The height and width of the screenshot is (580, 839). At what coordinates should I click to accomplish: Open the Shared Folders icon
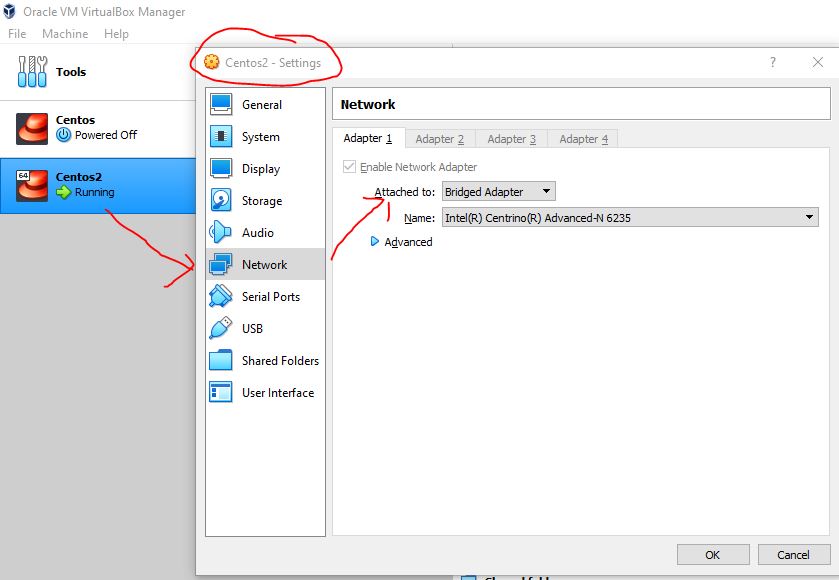(221, 361)
